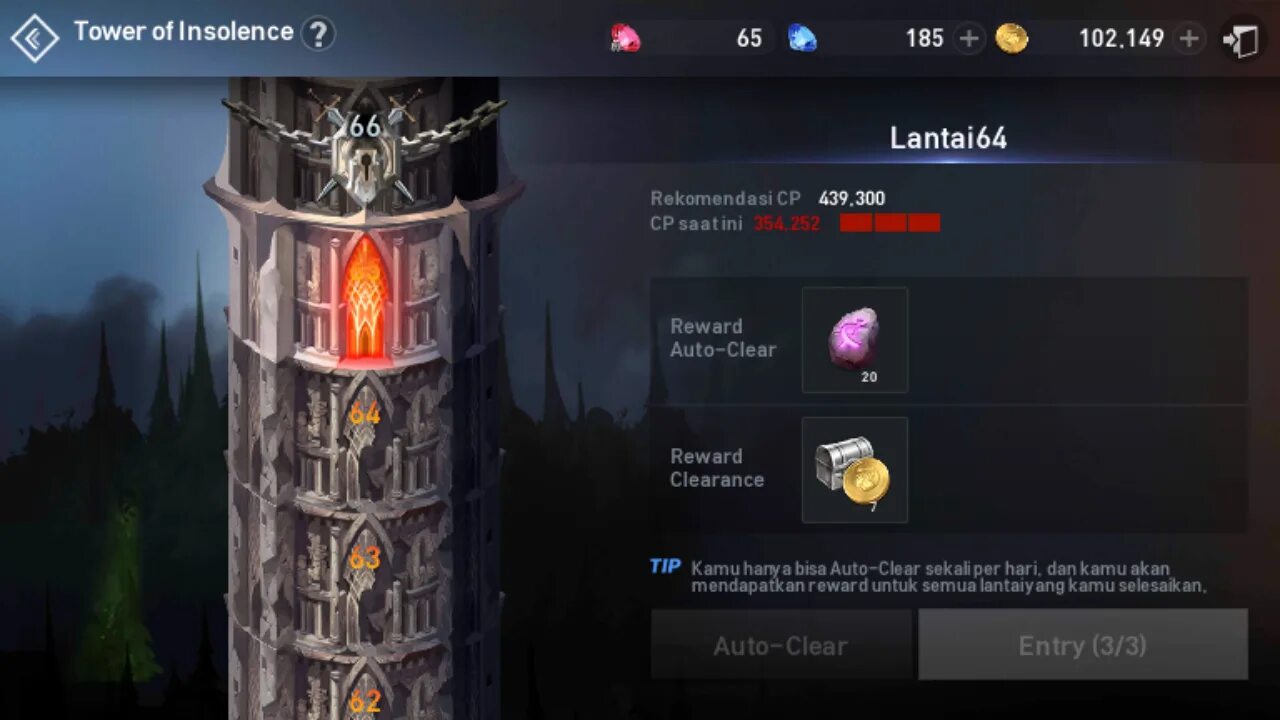Add more blue diamonds with plus button
The width and height of the screenshot is (1280, 720).
[968, 39]
